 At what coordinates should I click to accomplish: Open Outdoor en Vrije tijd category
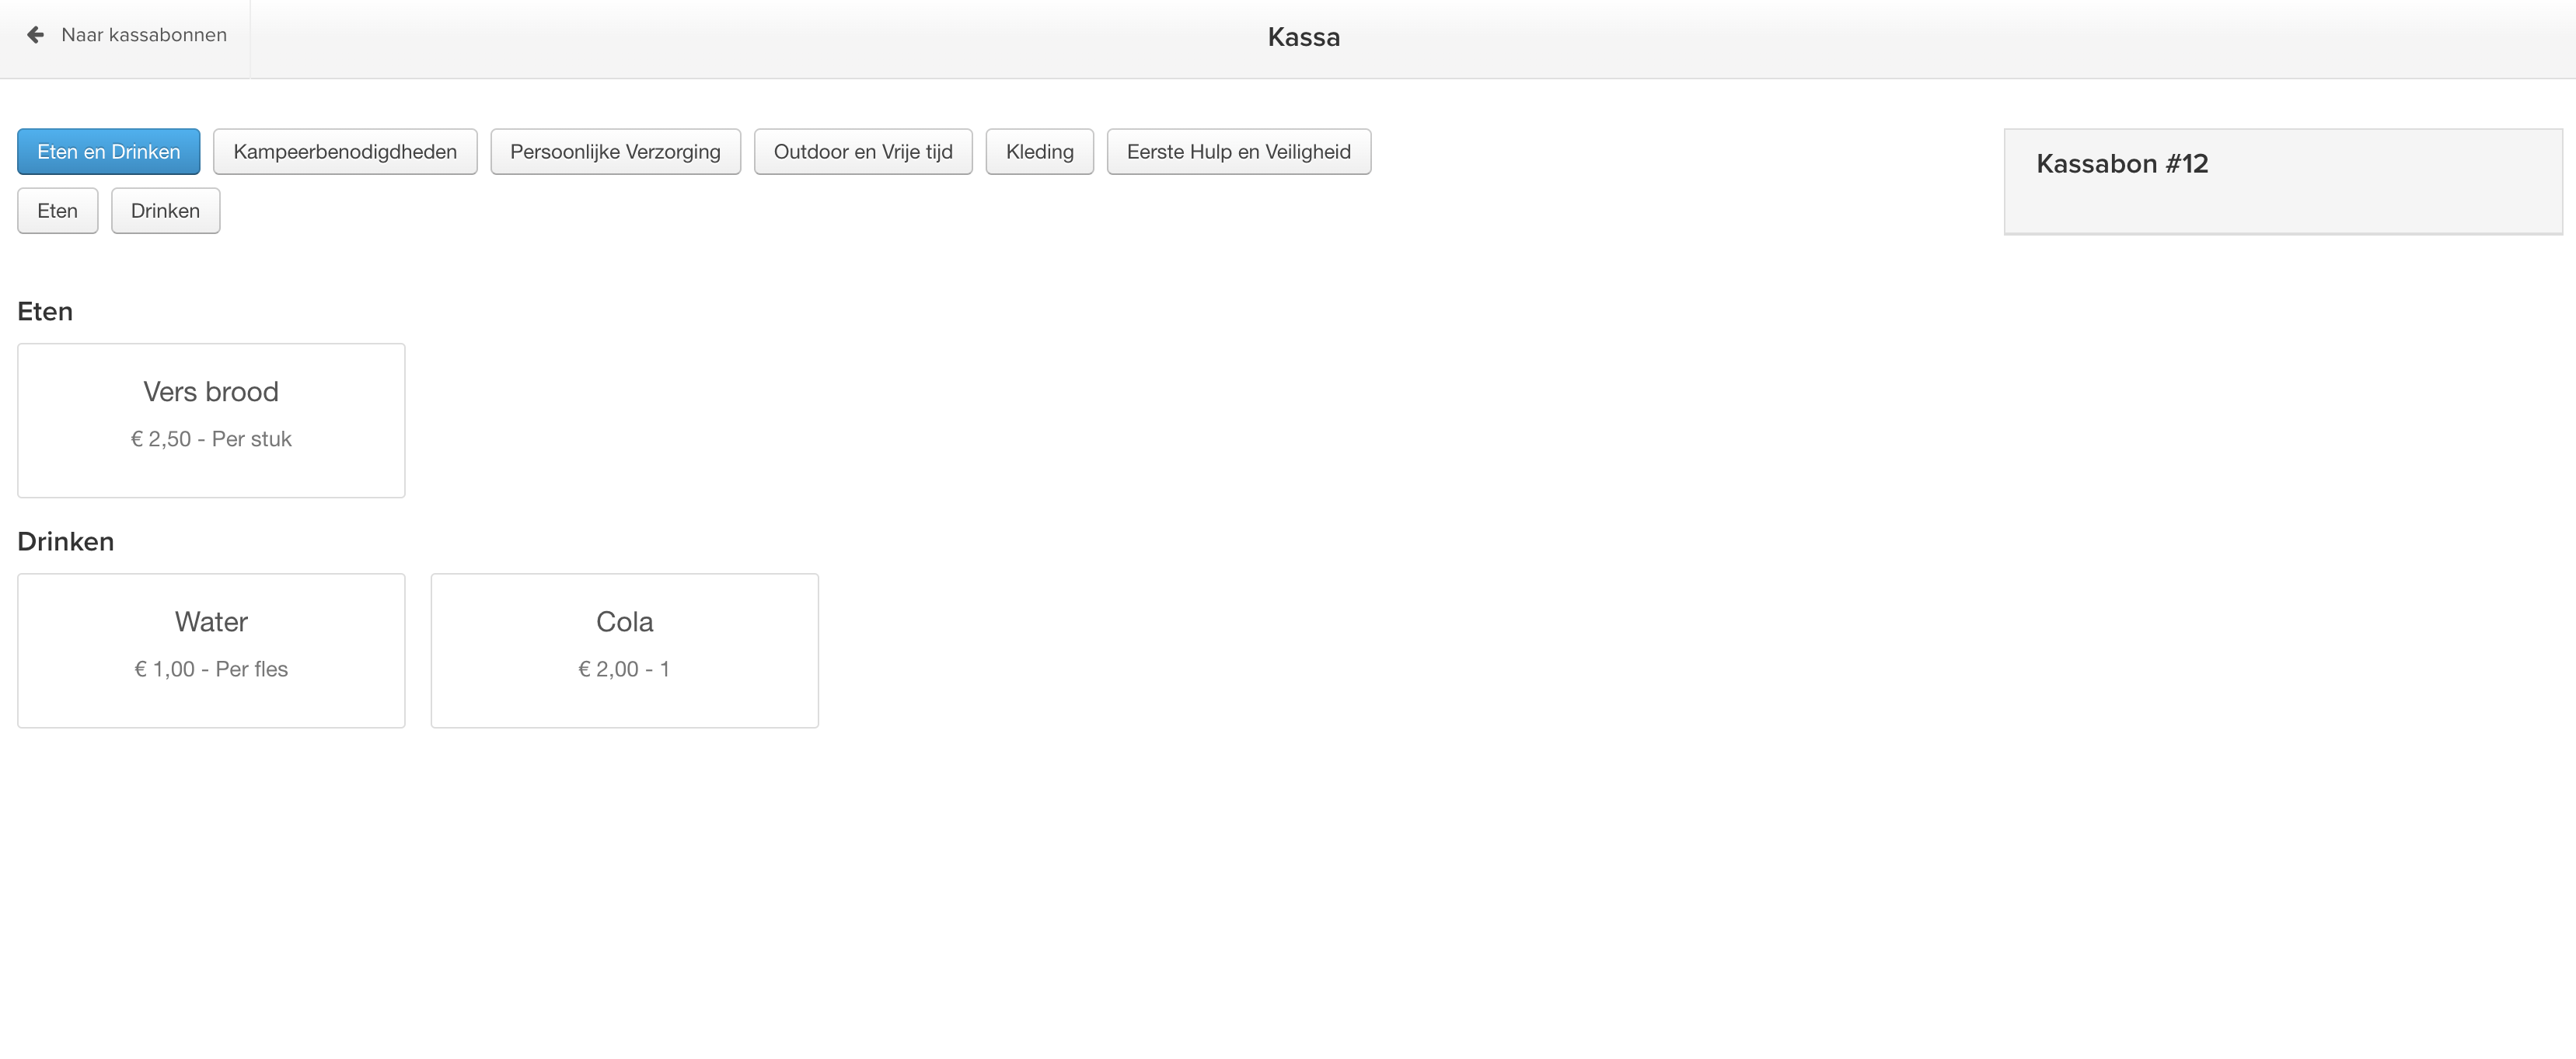(x=863, y=152)
